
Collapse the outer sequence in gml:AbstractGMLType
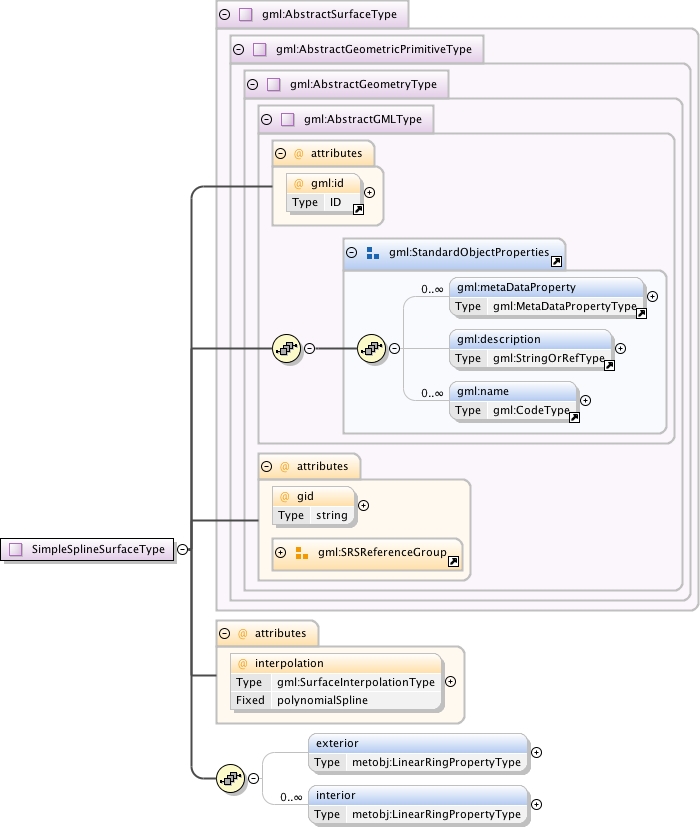310,348
